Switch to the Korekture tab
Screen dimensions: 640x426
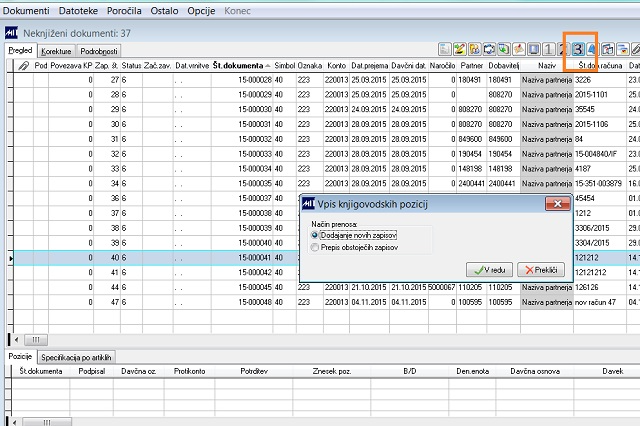[x=57, y=49]
